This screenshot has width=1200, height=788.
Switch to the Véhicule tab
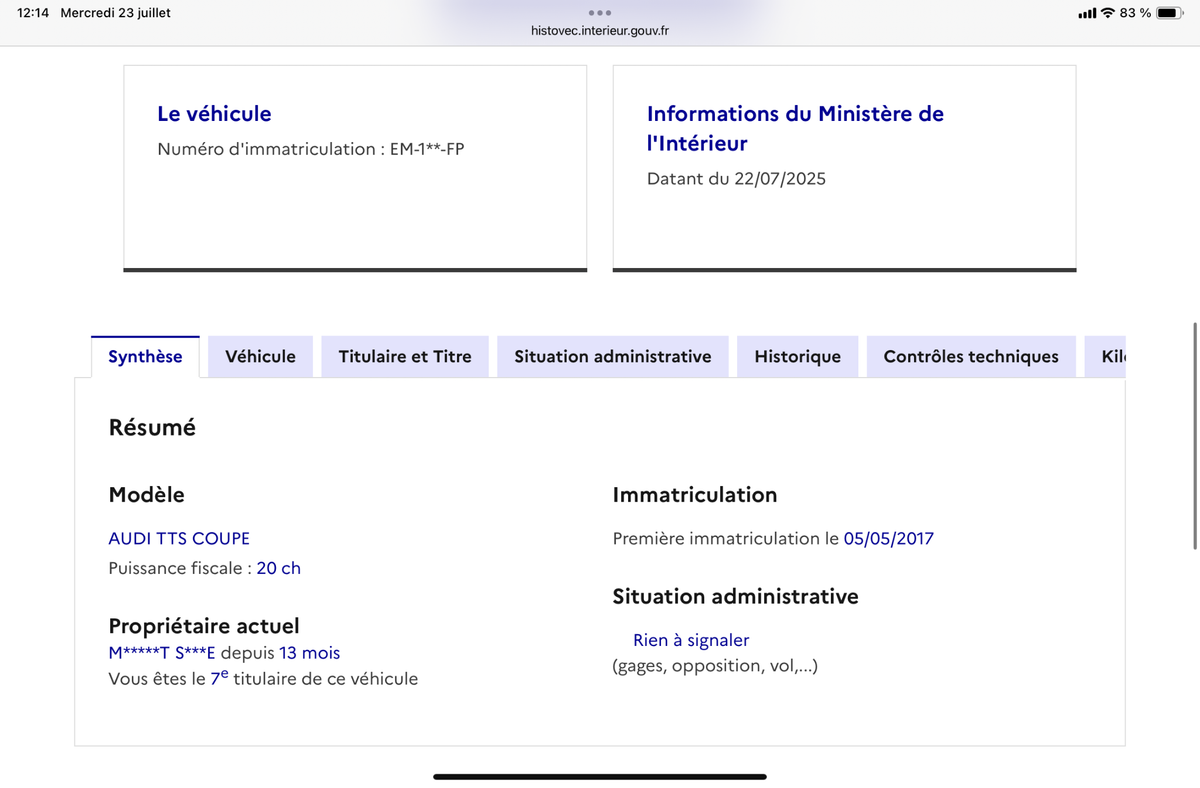(x=260, y=357)
